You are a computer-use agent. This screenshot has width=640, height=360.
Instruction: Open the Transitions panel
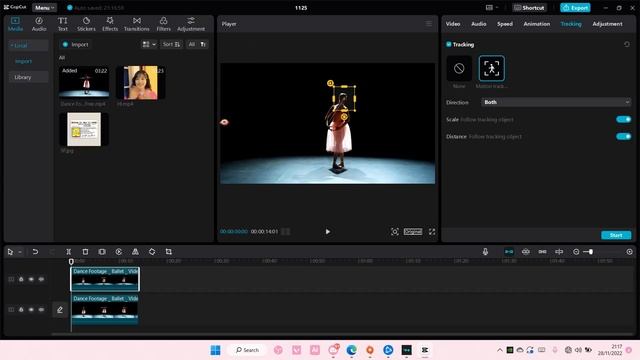click(137, 24)
